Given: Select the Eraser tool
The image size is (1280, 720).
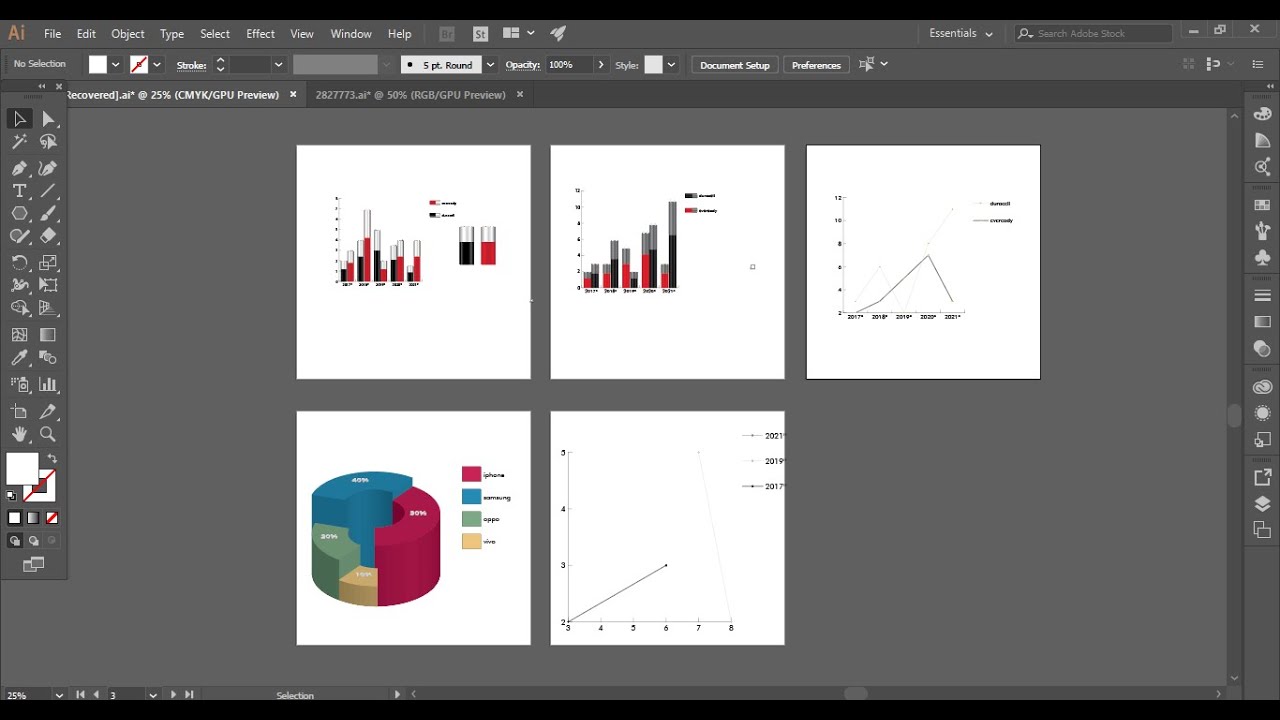Looking at the screenshot, I should [x=48, y=237].
